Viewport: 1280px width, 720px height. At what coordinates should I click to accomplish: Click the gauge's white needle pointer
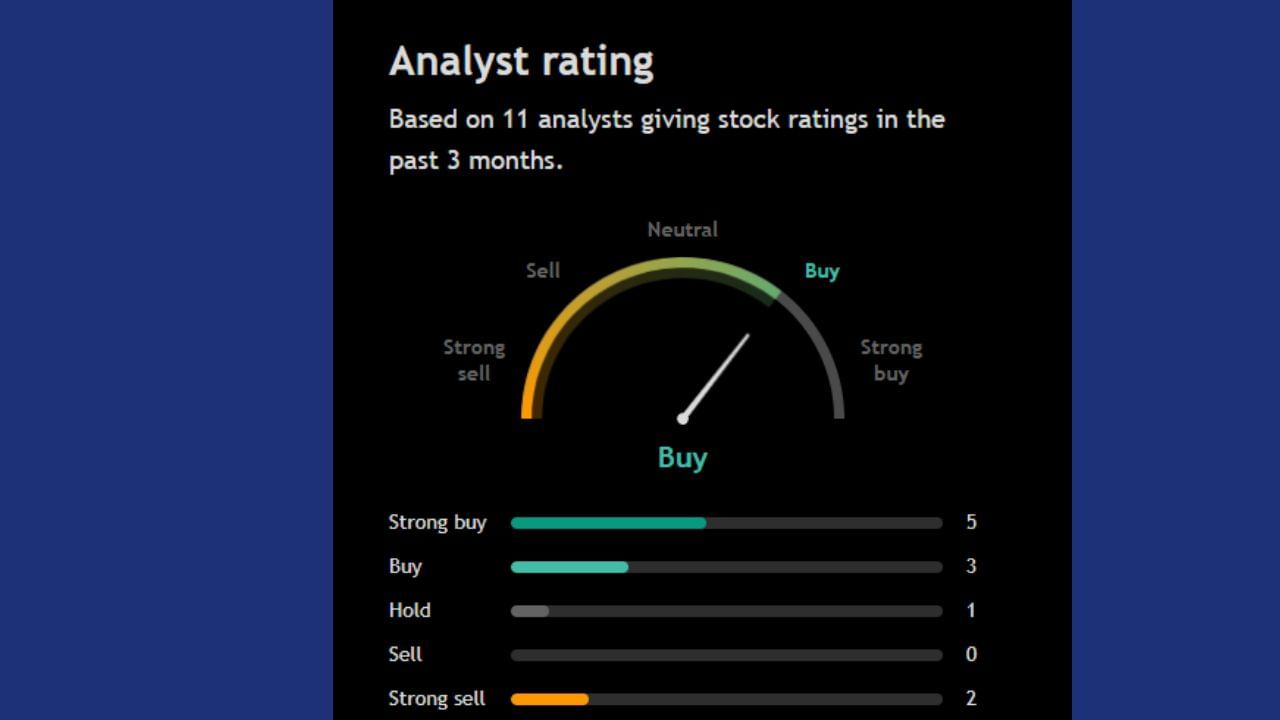[718, 373]
